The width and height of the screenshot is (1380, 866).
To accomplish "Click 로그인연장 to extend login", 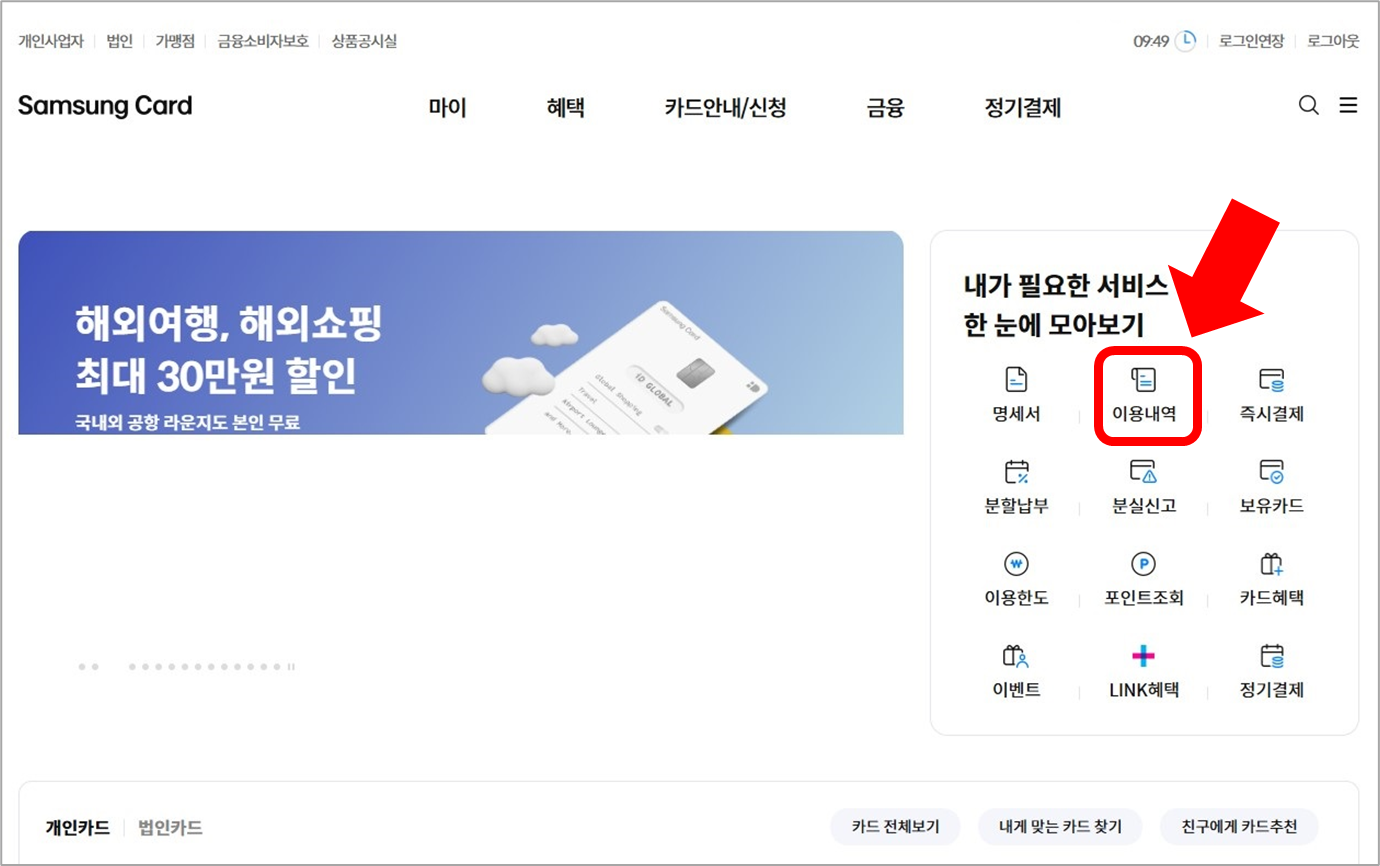I will pos(1251,41).
